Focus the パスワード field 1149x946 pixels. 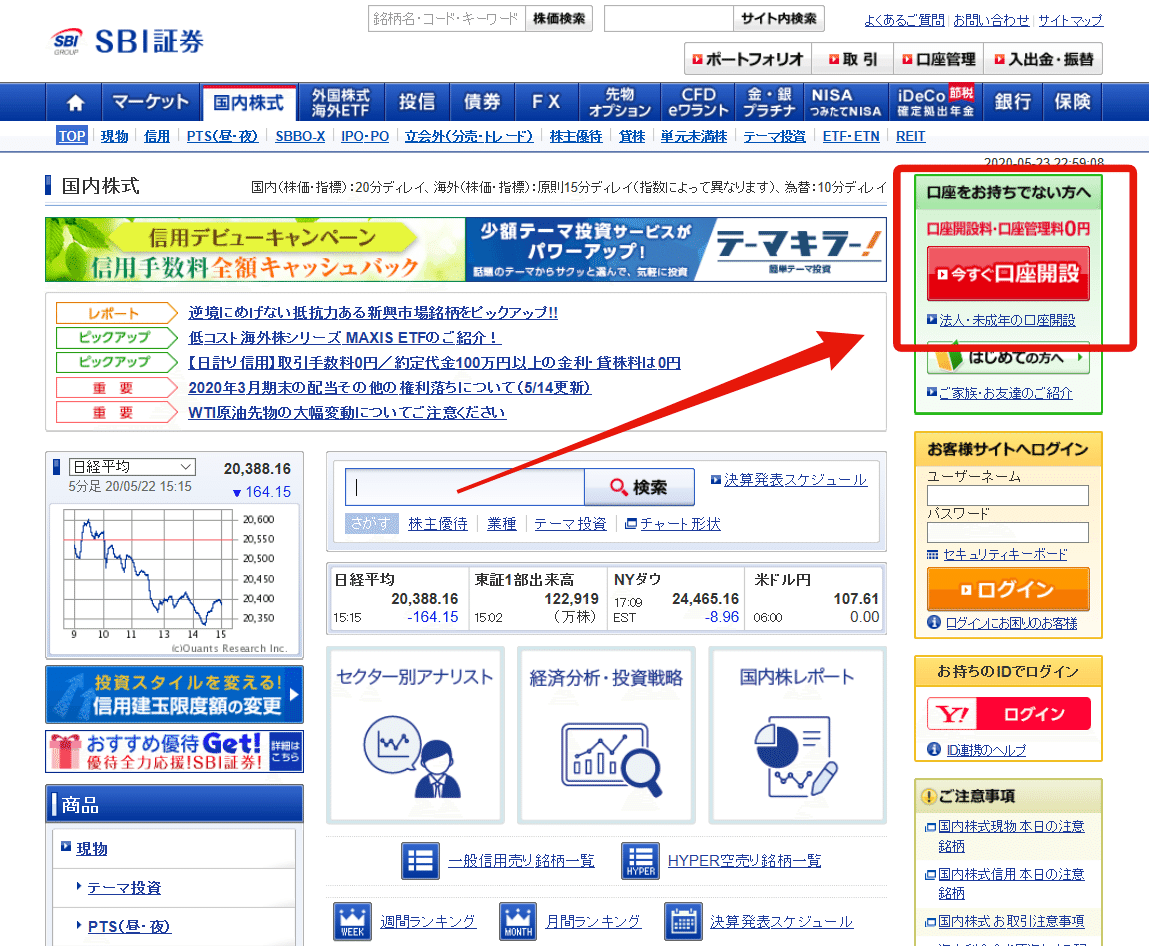tap(1008, 533)
